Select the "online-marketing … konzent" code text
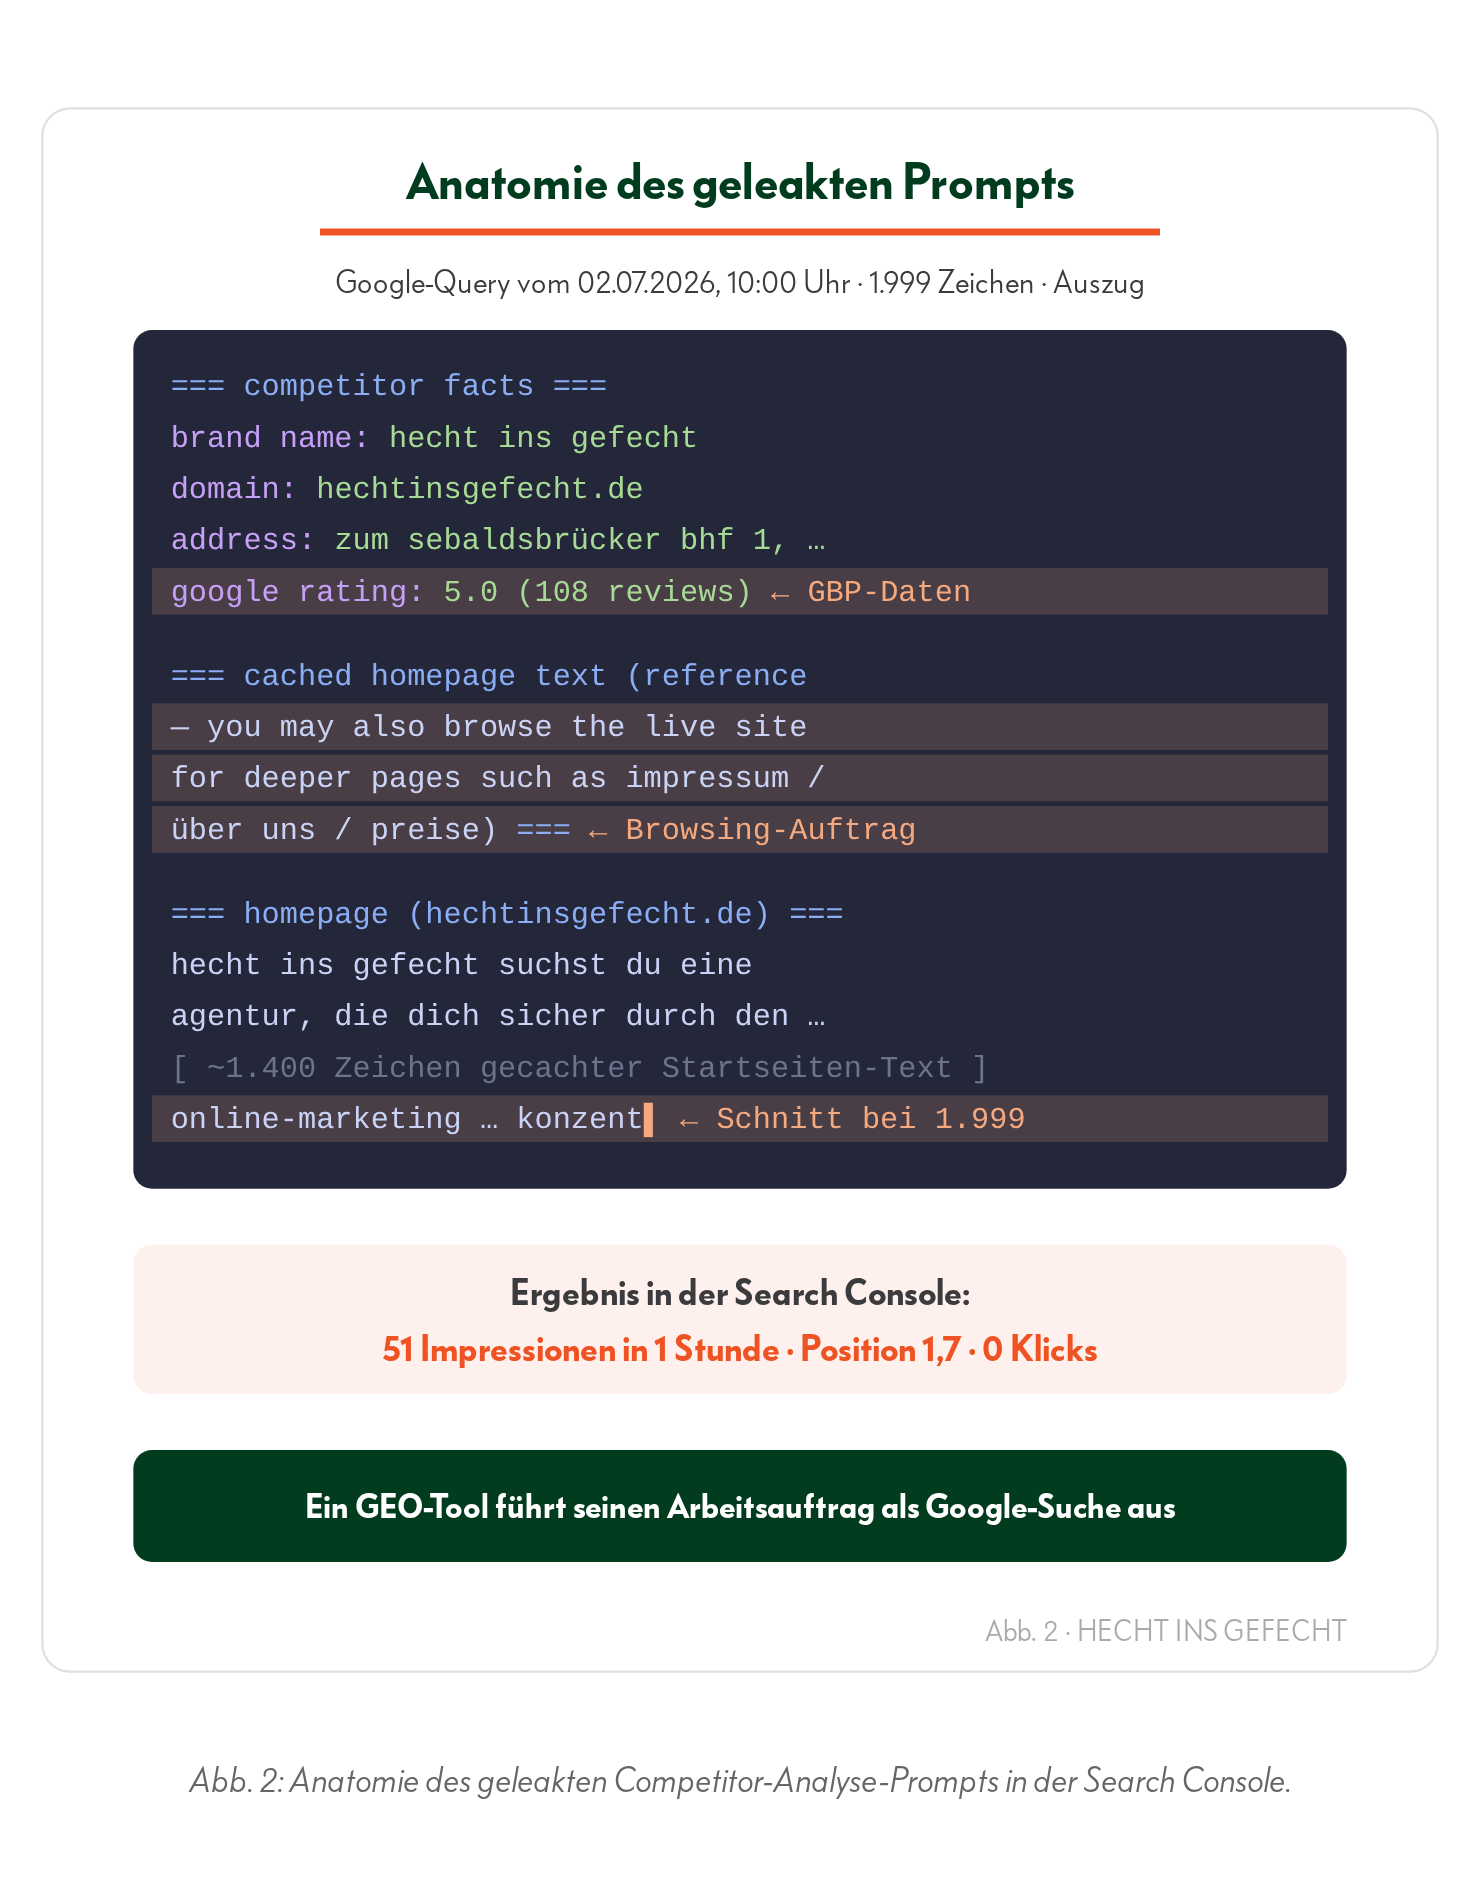The height and width of the screenshot is (1904, 1480). 407,1119
